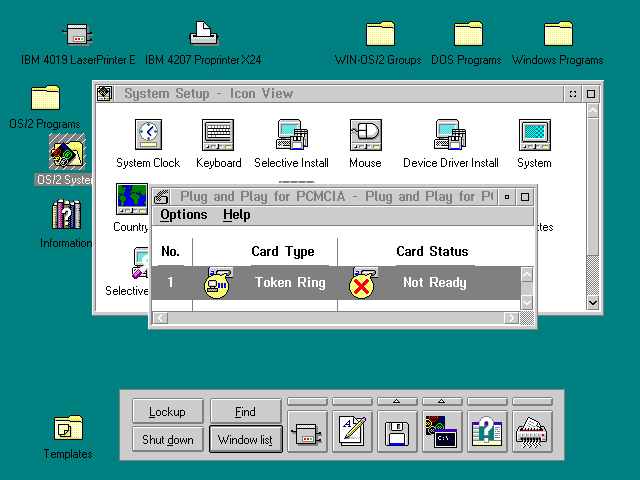
Task: Open the Plug and Play window system menu icon
Action: click(161, 197)
